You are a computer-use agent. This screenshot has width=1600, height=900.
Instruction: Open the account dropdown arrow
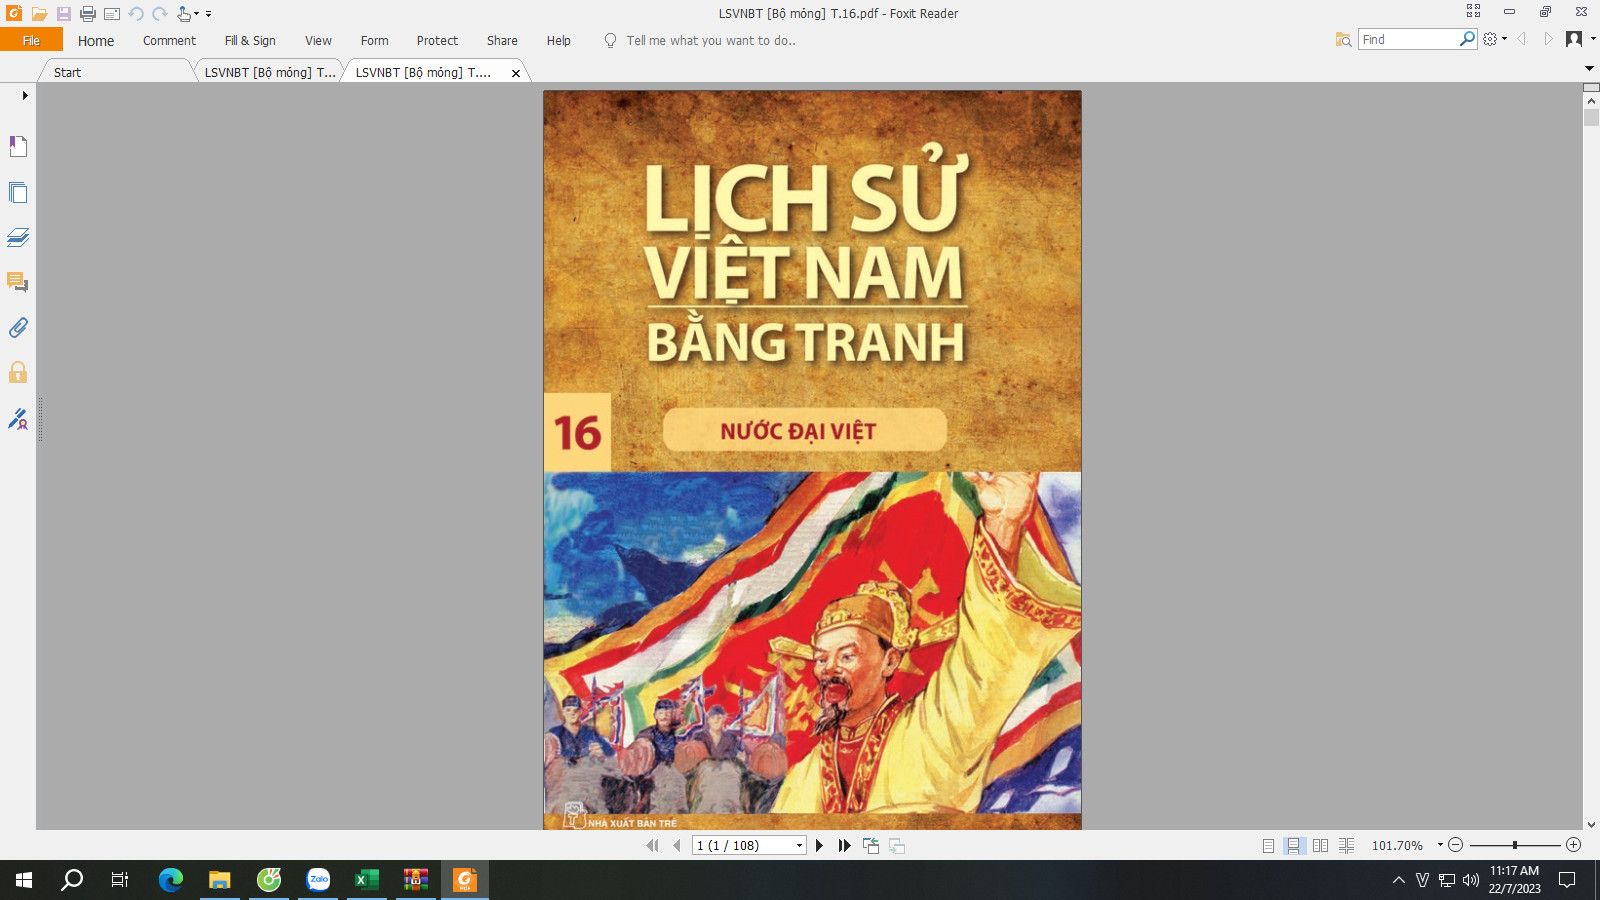coord(1593,39)
